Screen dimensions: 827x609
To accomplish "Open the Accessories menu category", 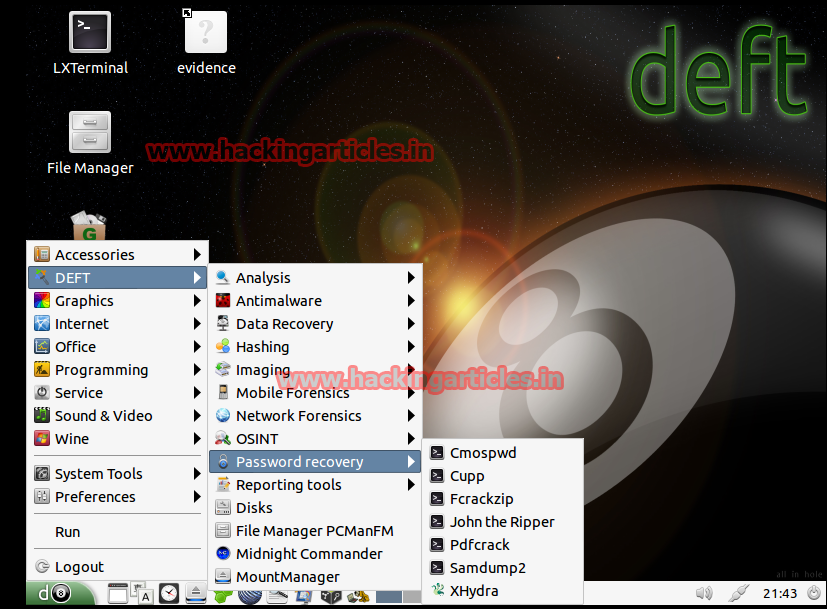I will click(x=118, y=255).
